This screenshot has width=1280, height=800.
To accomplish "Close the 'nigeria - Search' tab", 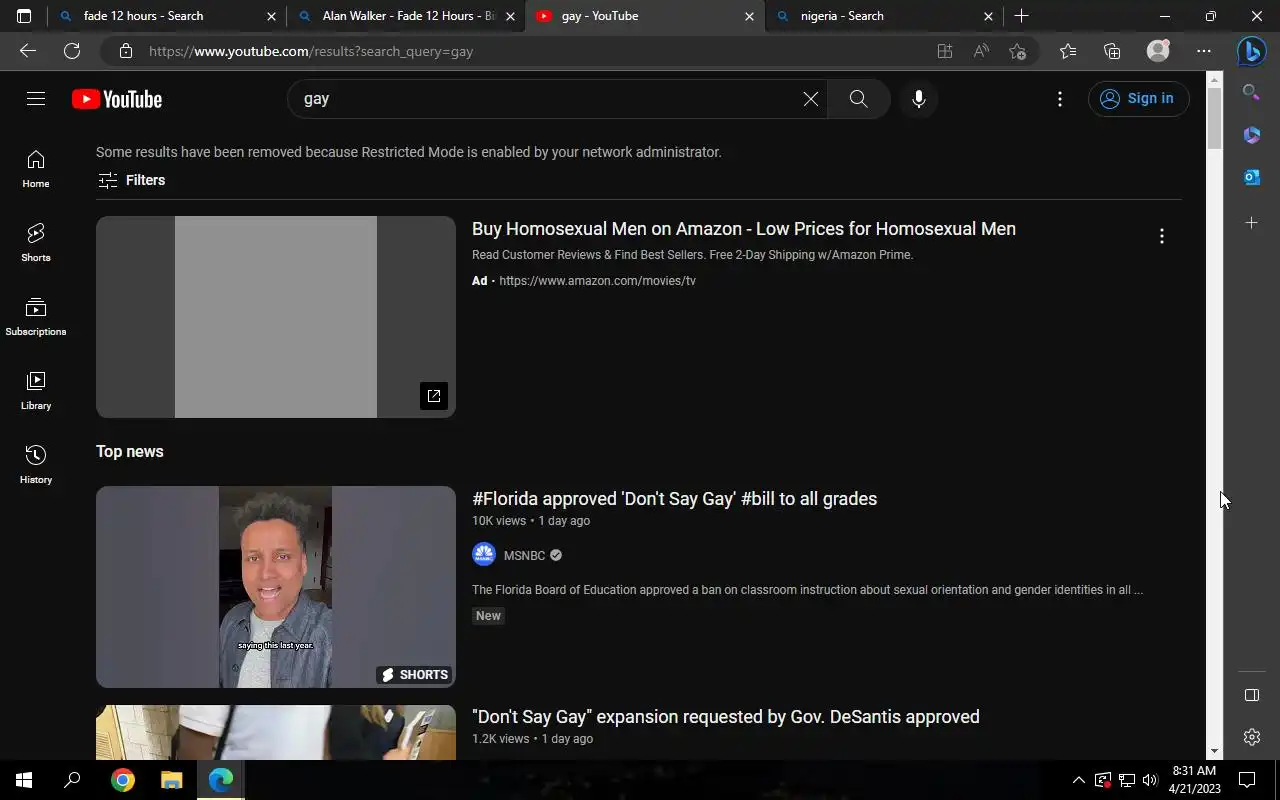I will pyautogui.click(x=989, y=16).
